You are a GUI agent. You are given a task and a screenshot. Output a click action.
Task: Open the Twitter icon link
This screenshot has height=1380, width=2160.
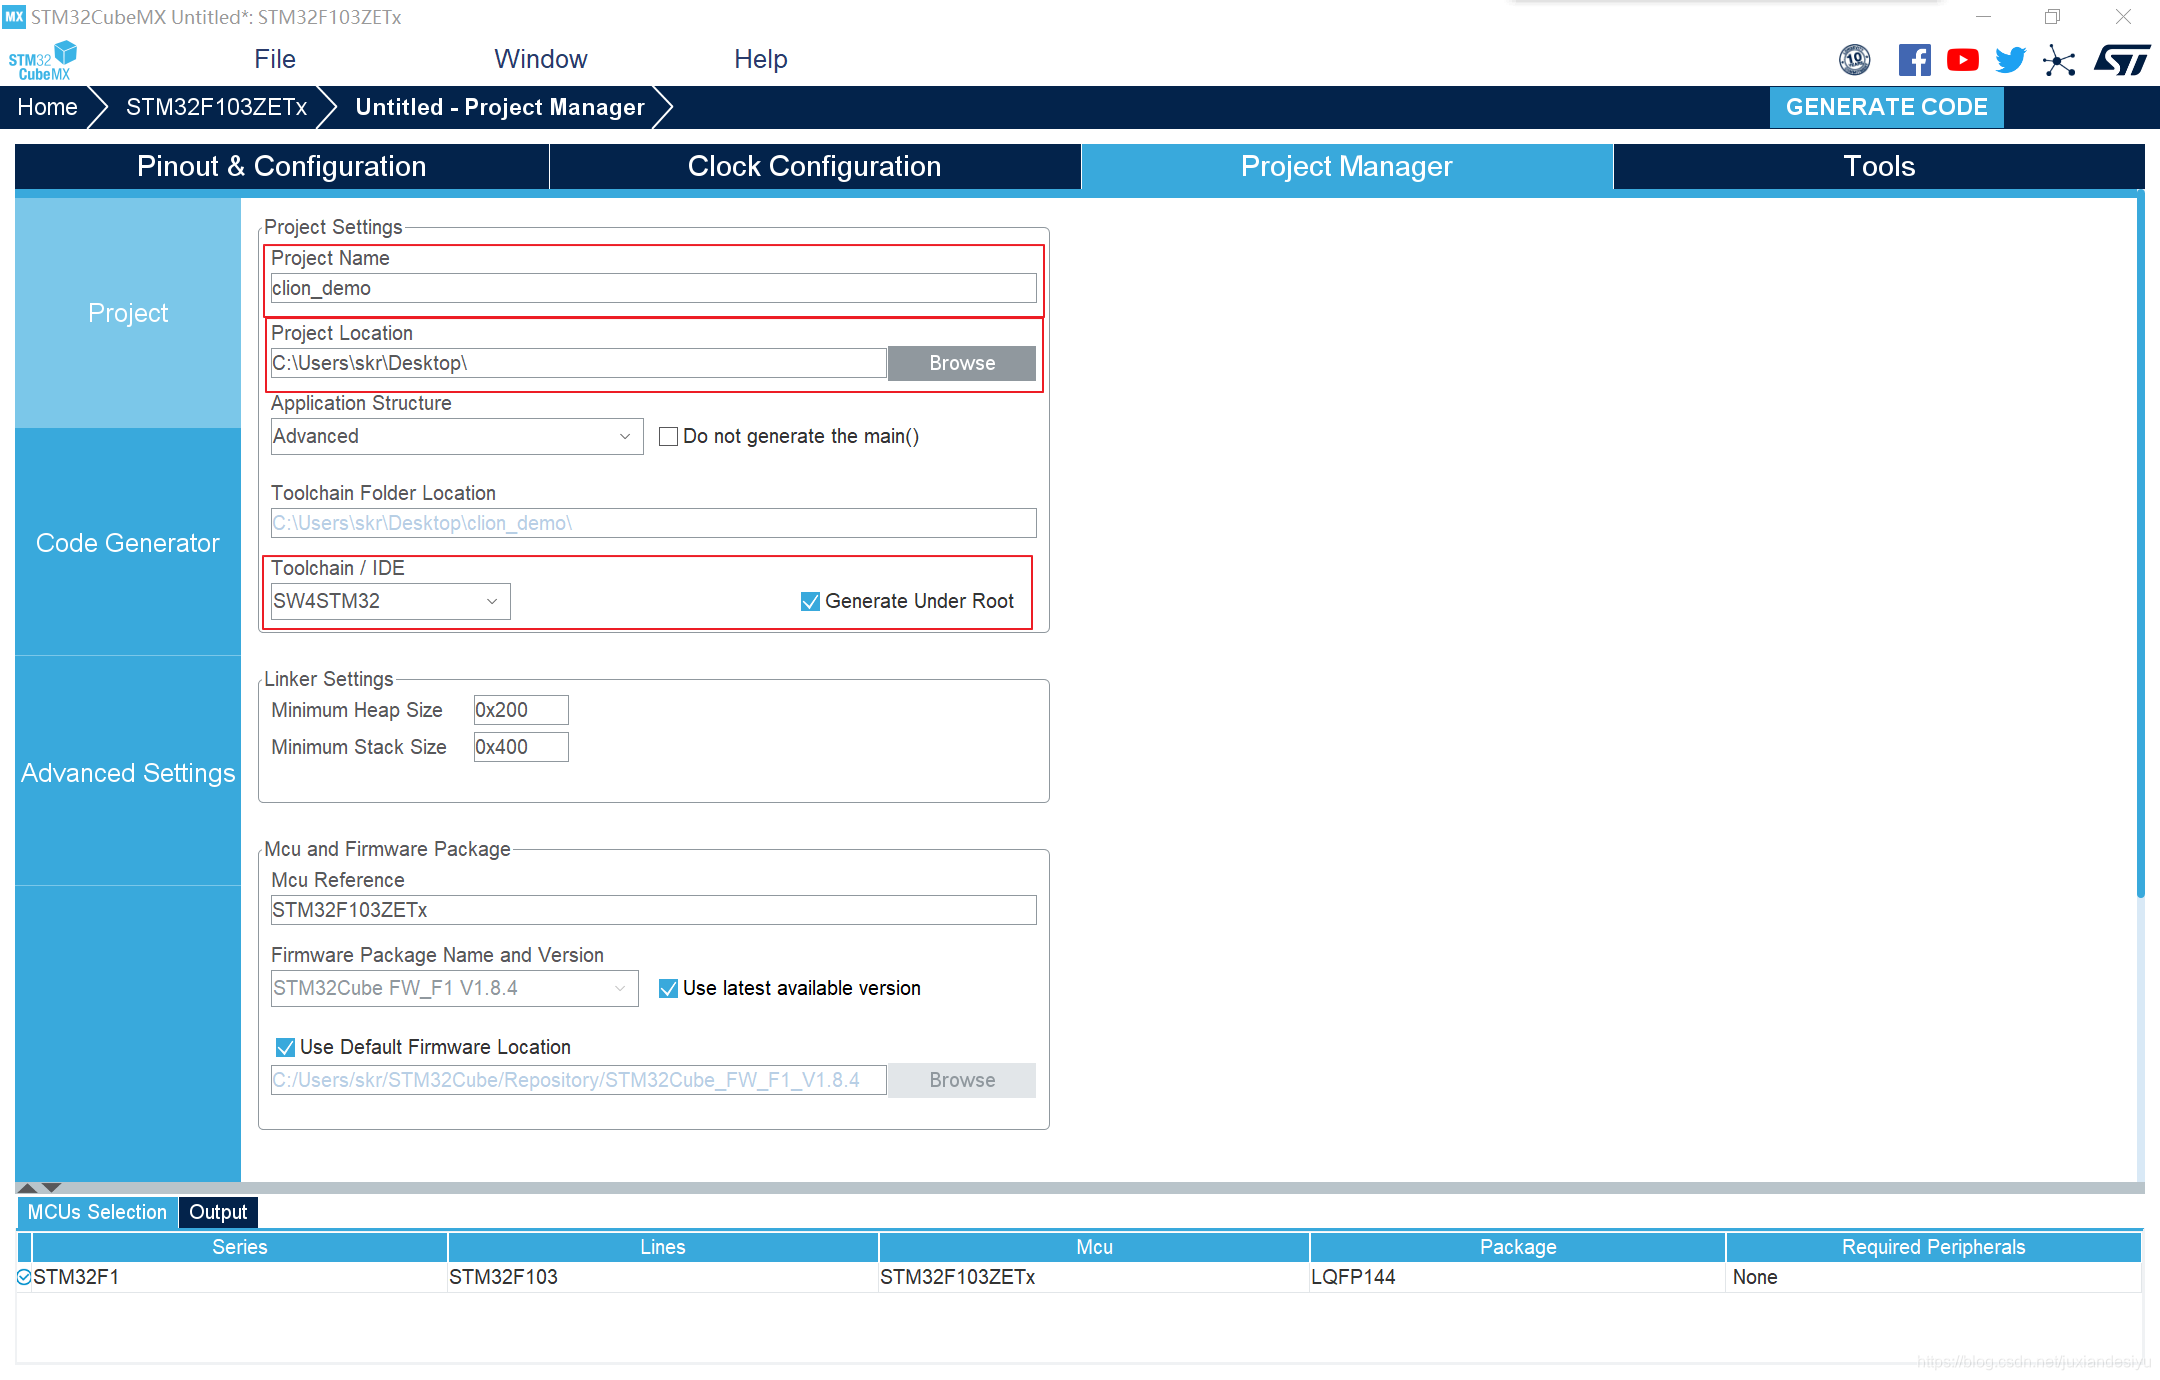tap(2010, 60)
